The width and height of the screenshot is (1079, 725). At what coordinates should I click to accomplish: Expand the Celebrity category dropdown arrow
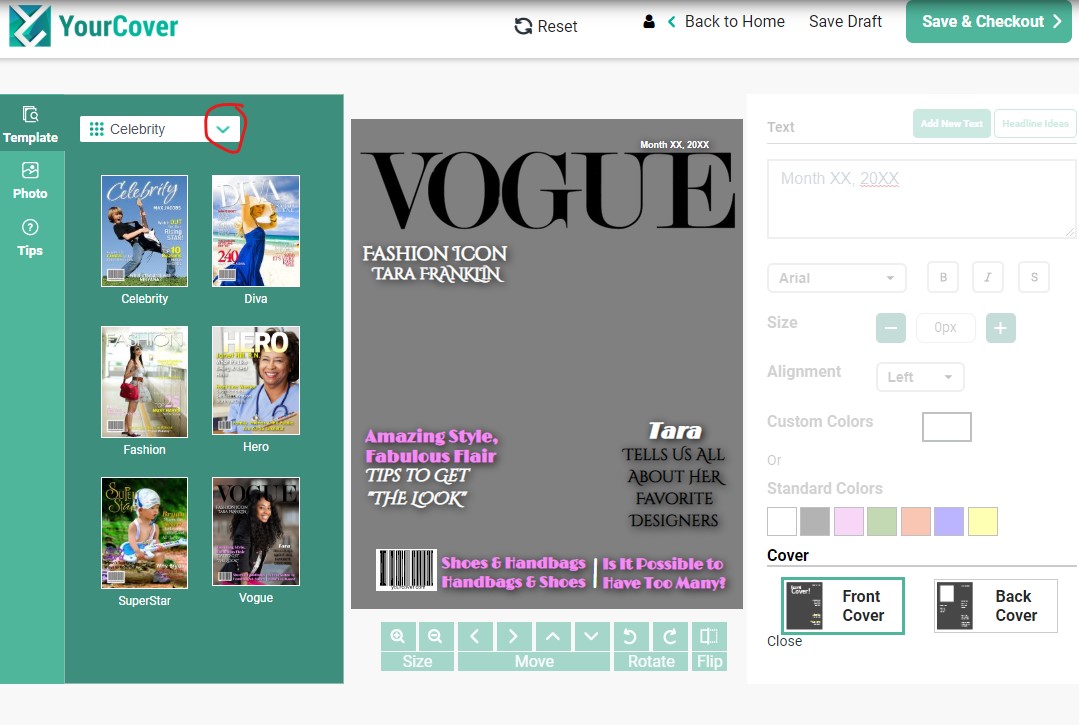[x=222, y=129]
